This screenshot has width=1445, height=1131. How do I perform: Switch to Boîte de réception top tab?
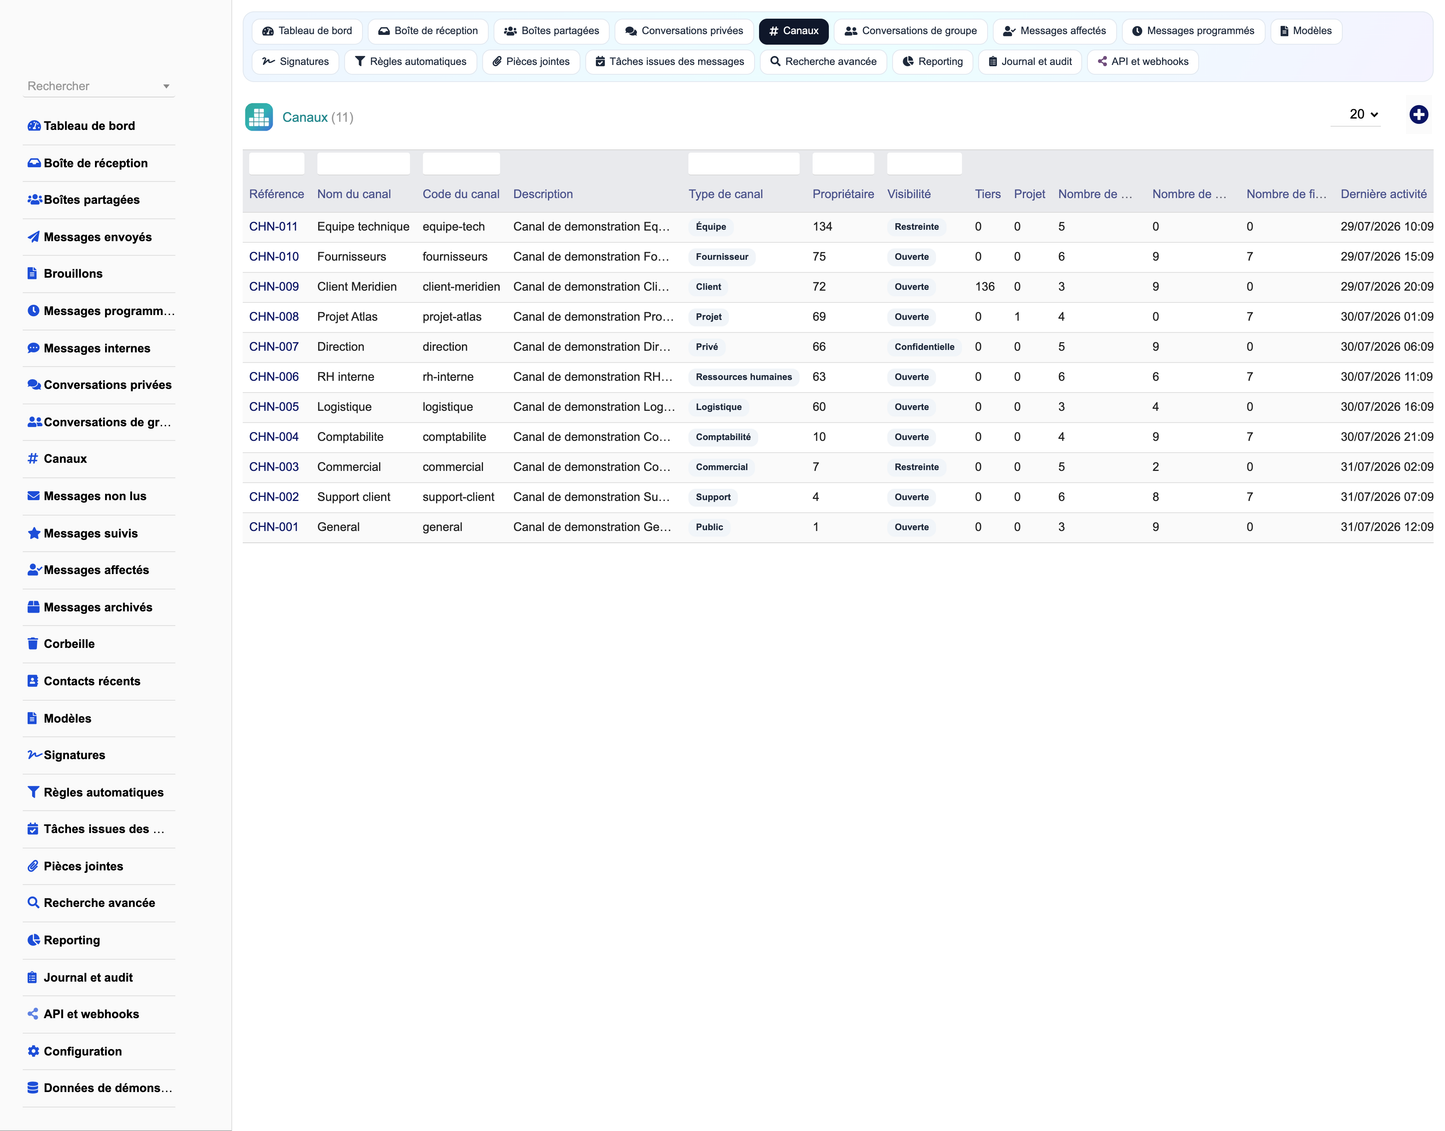click(x=428, y=31)
